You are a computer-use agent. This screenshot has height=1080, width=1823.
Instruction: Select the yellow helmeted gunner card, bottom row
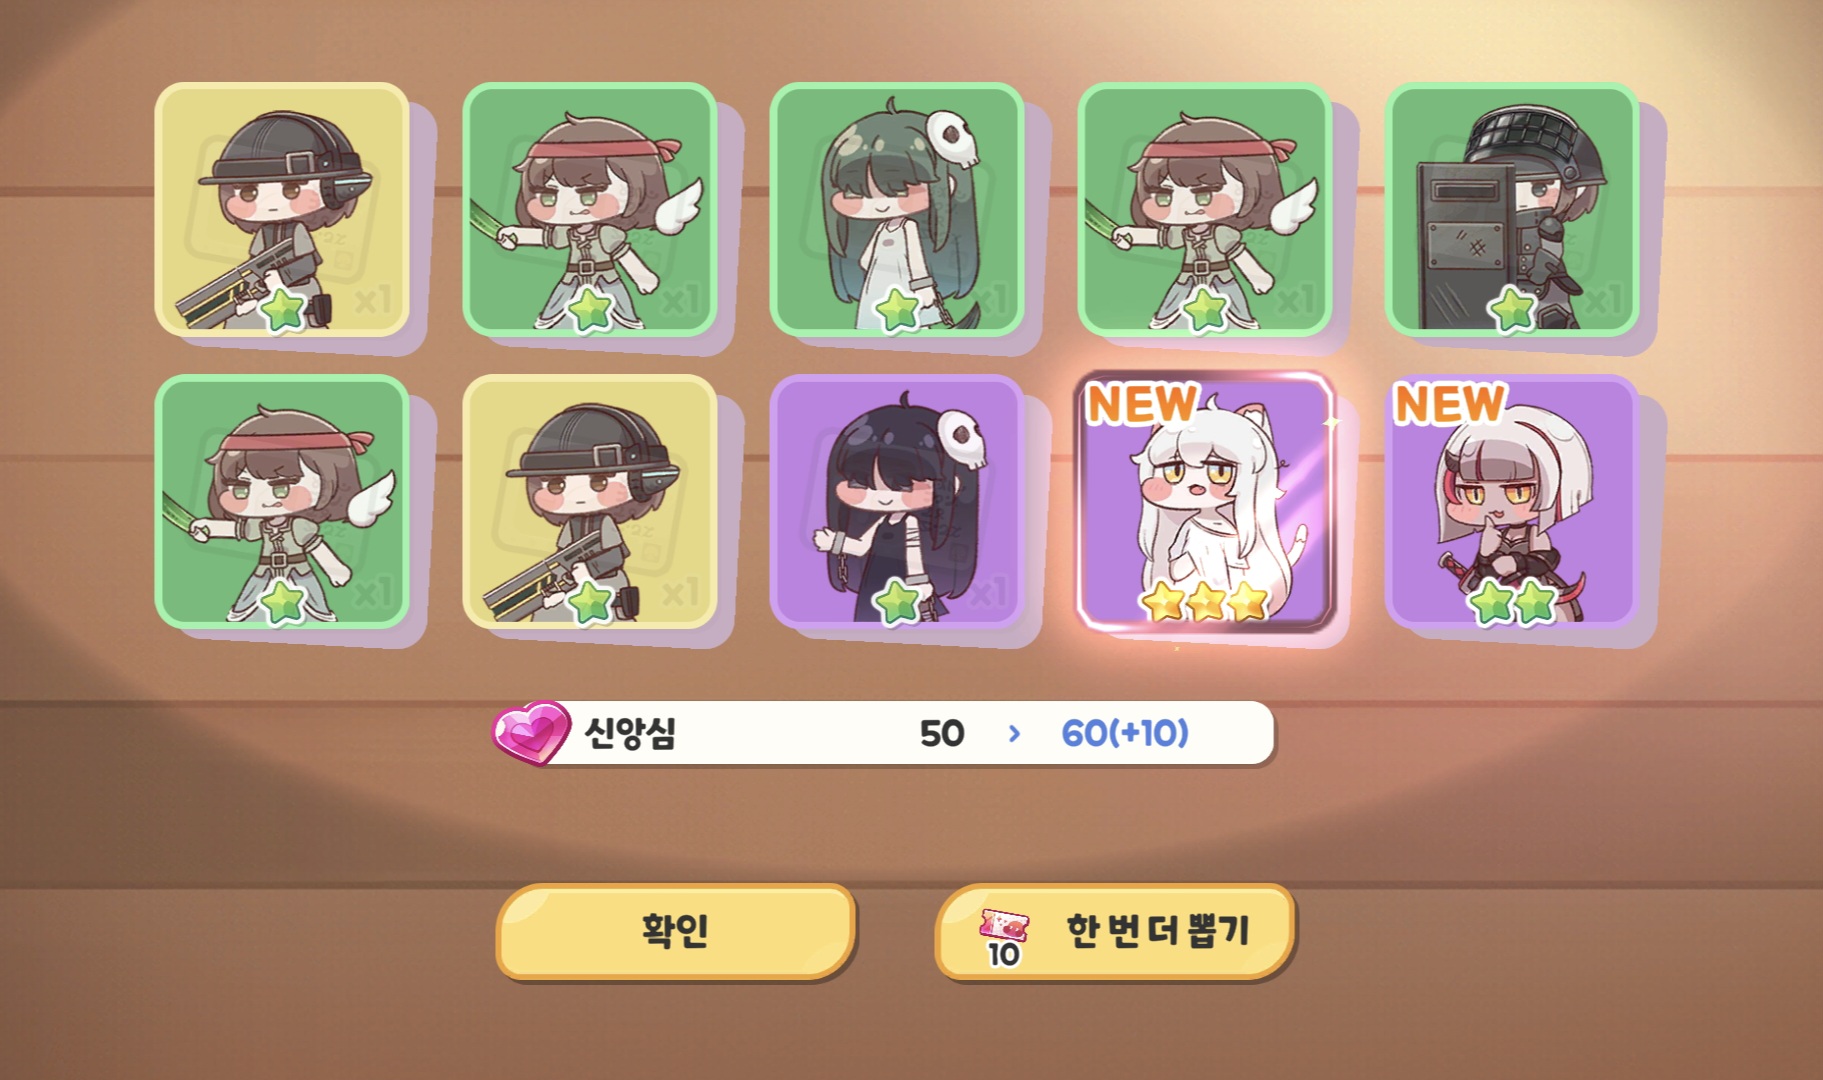(x=590, y=502)
